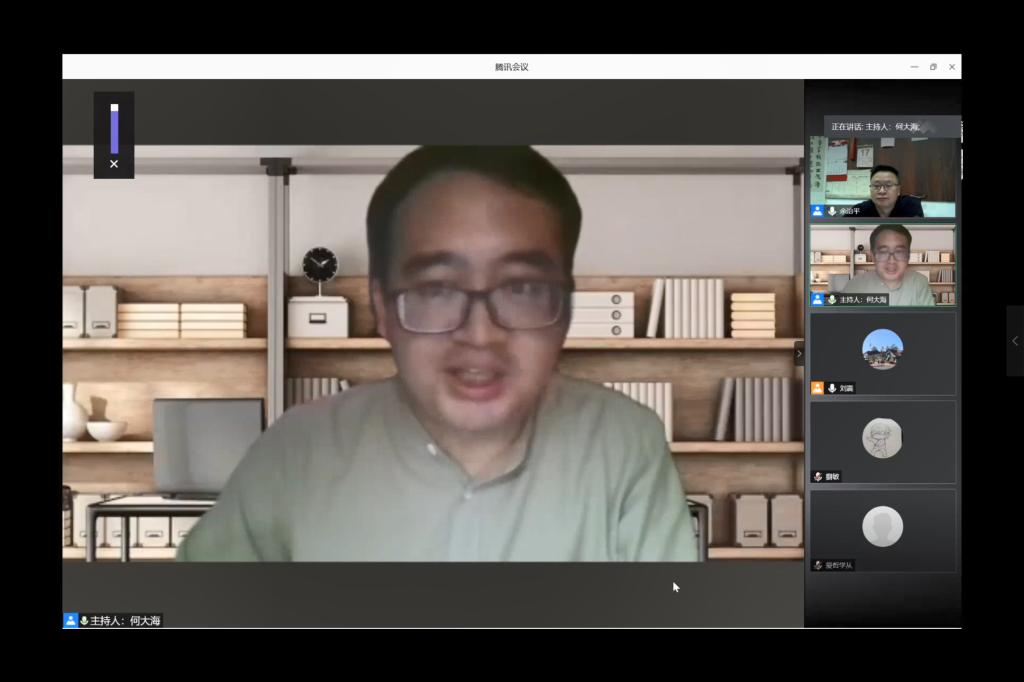The height and width of the screenshot is (682, 1024).
Task: Collapse the participant sidebar with the chevron
Action: [x=798, y=353]
